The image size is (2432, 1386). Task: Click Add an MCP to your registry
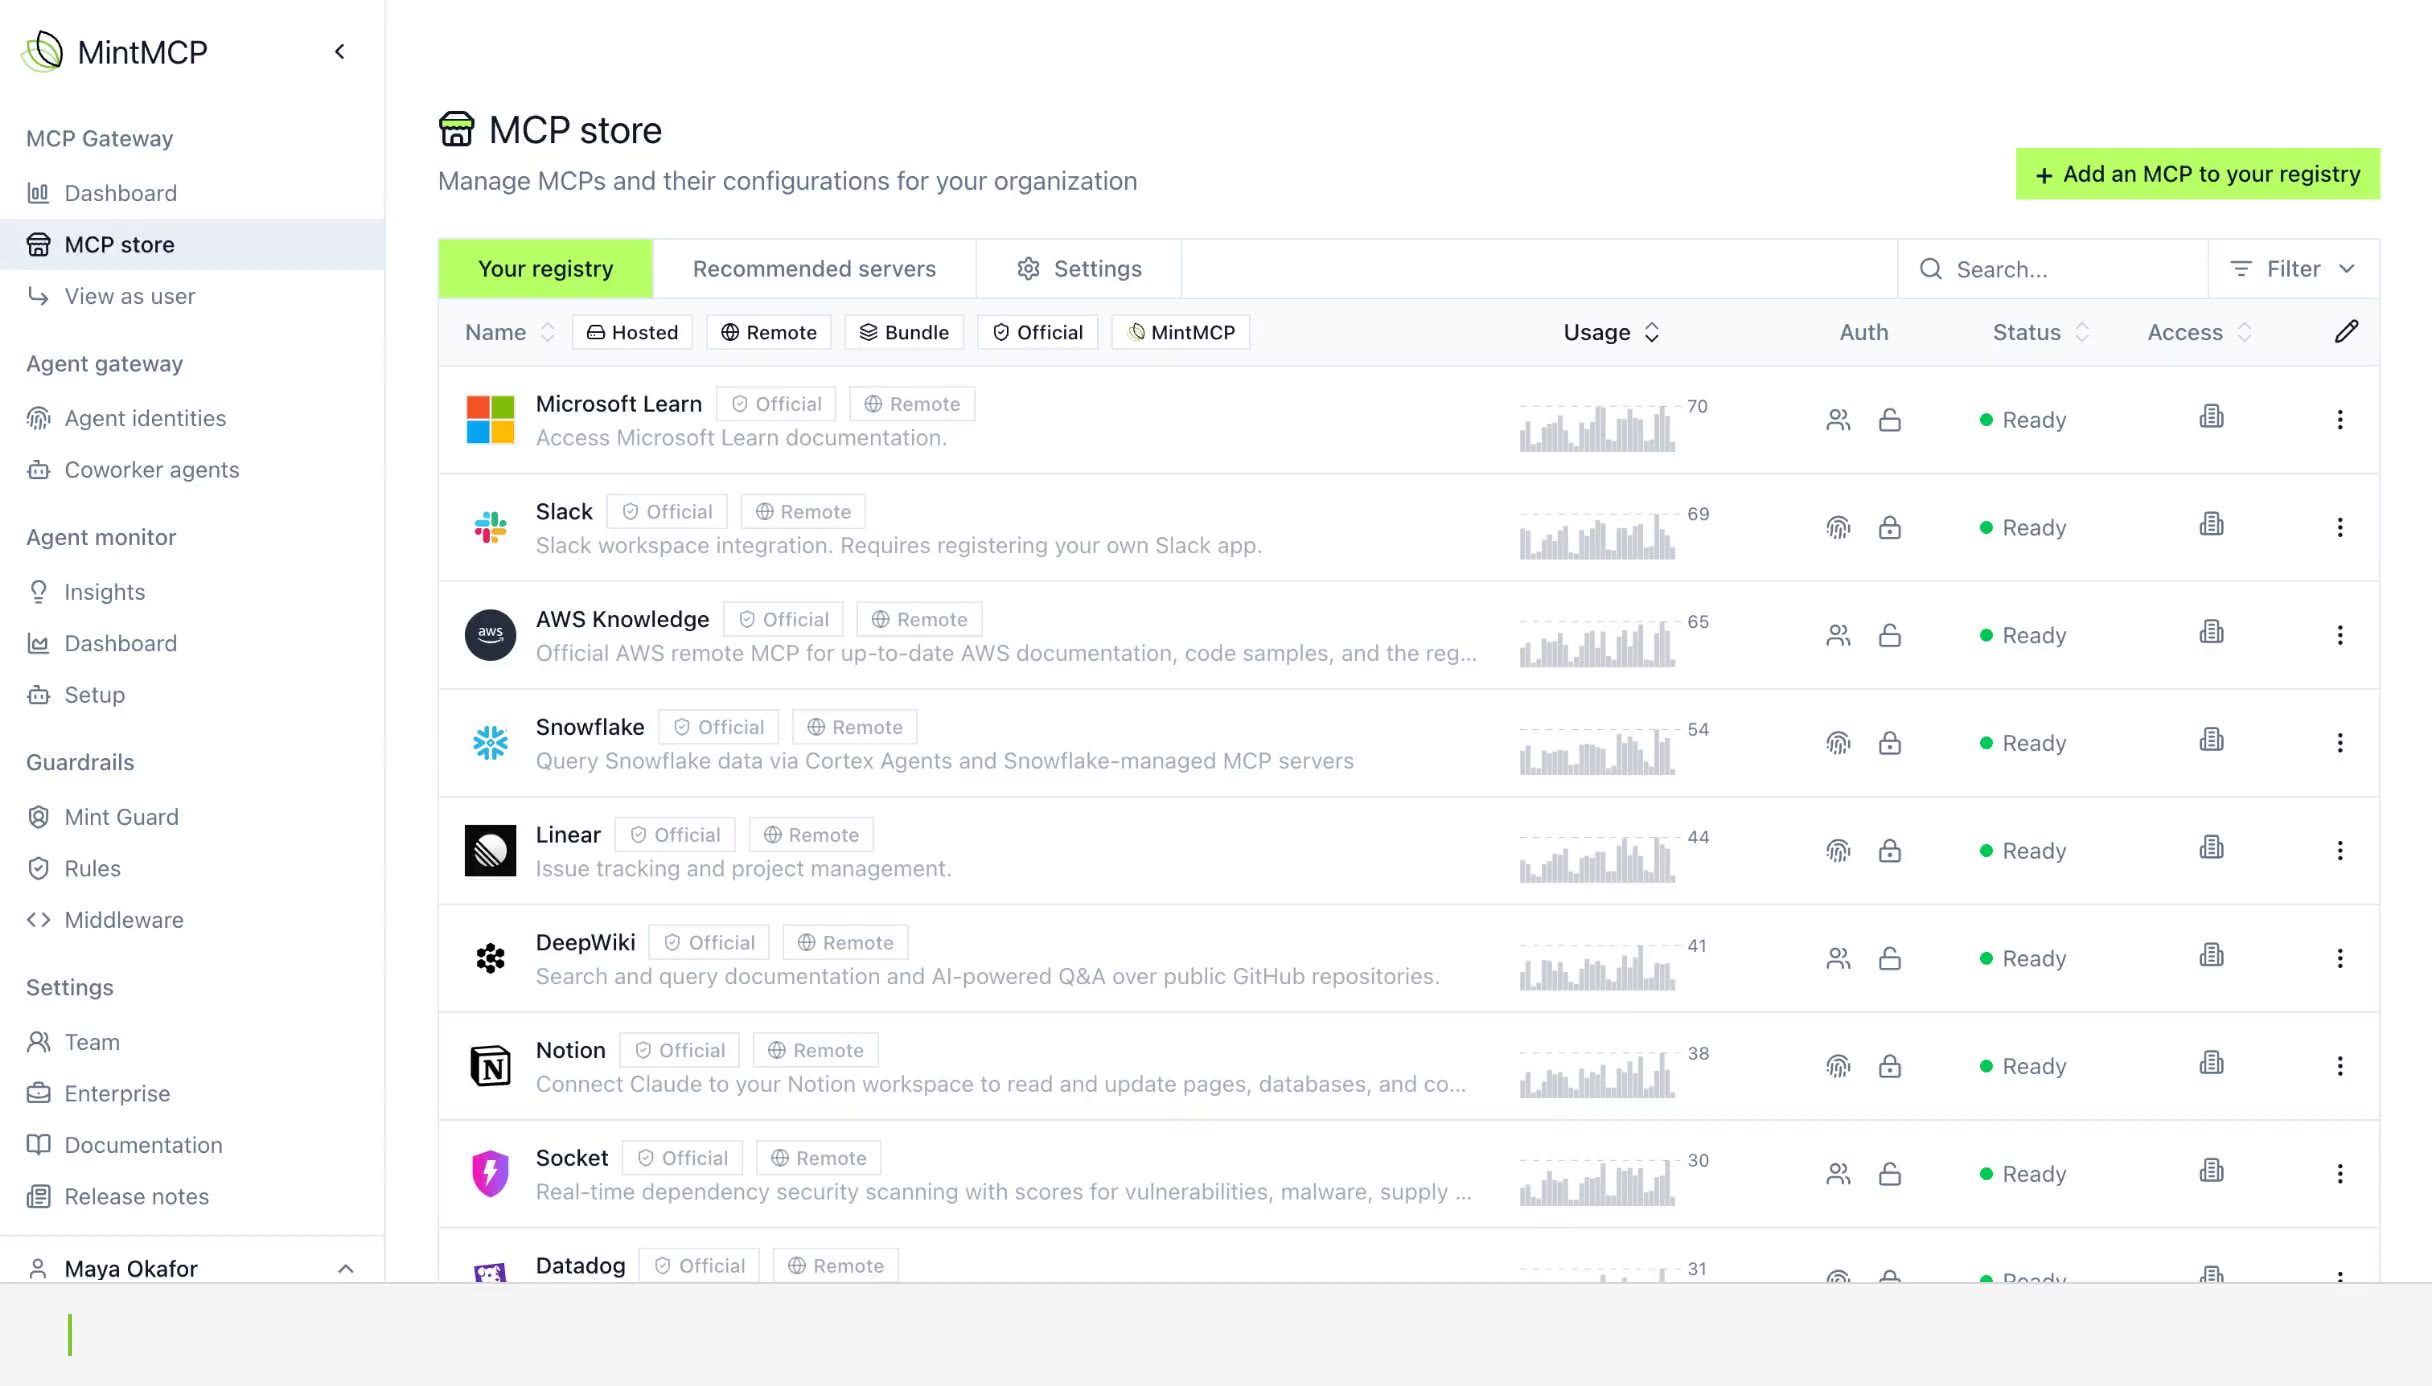click(2197, 174)
